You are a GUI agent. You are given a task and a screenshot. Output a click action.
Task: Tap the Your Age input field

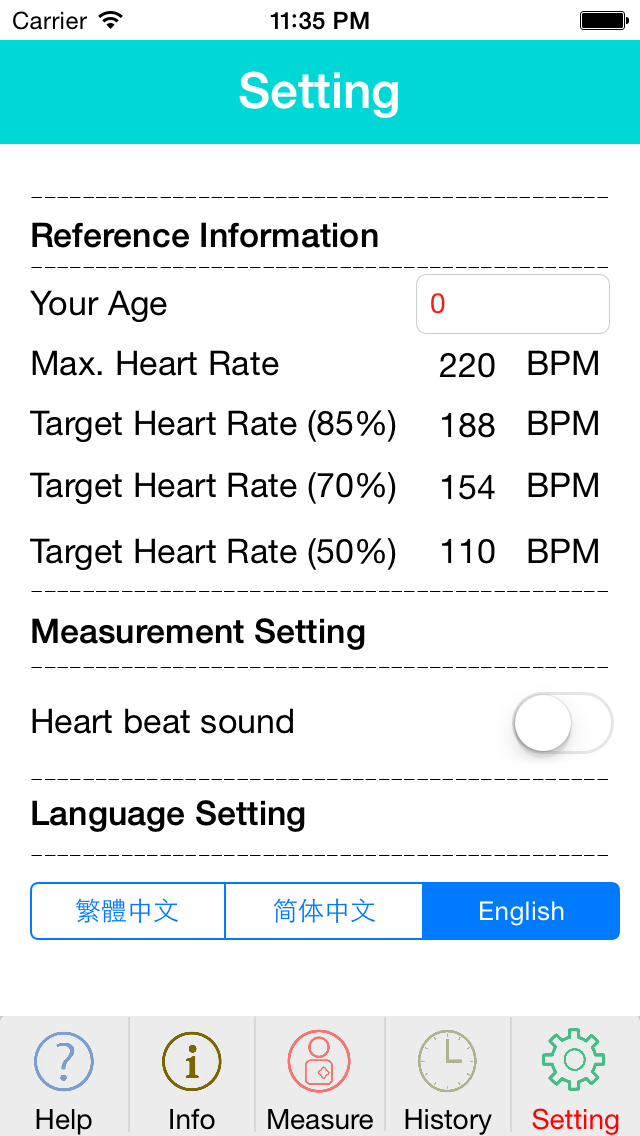[512, 304]
